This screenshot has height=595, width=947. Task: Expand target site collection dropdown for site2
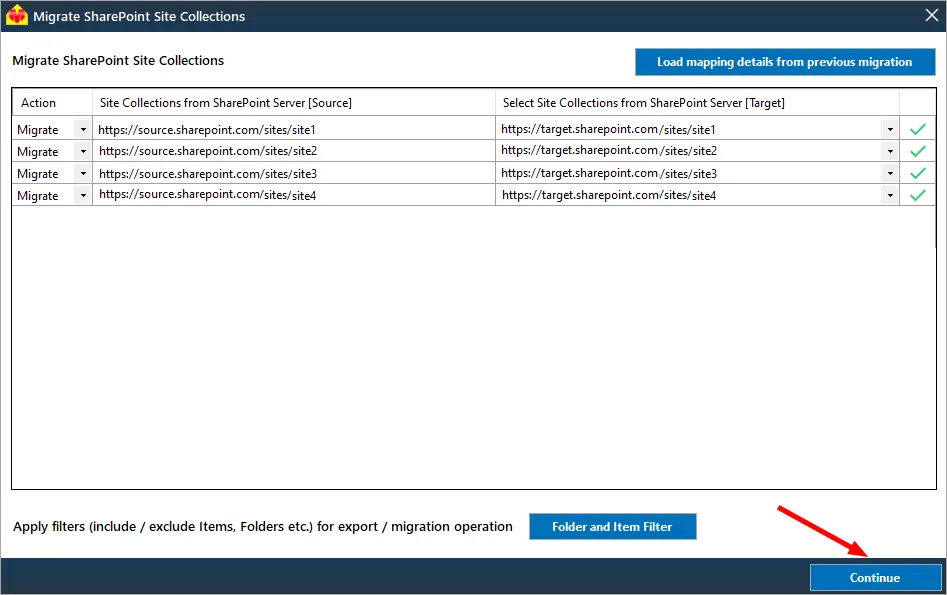pyautogui.click(x=890, y=151)
